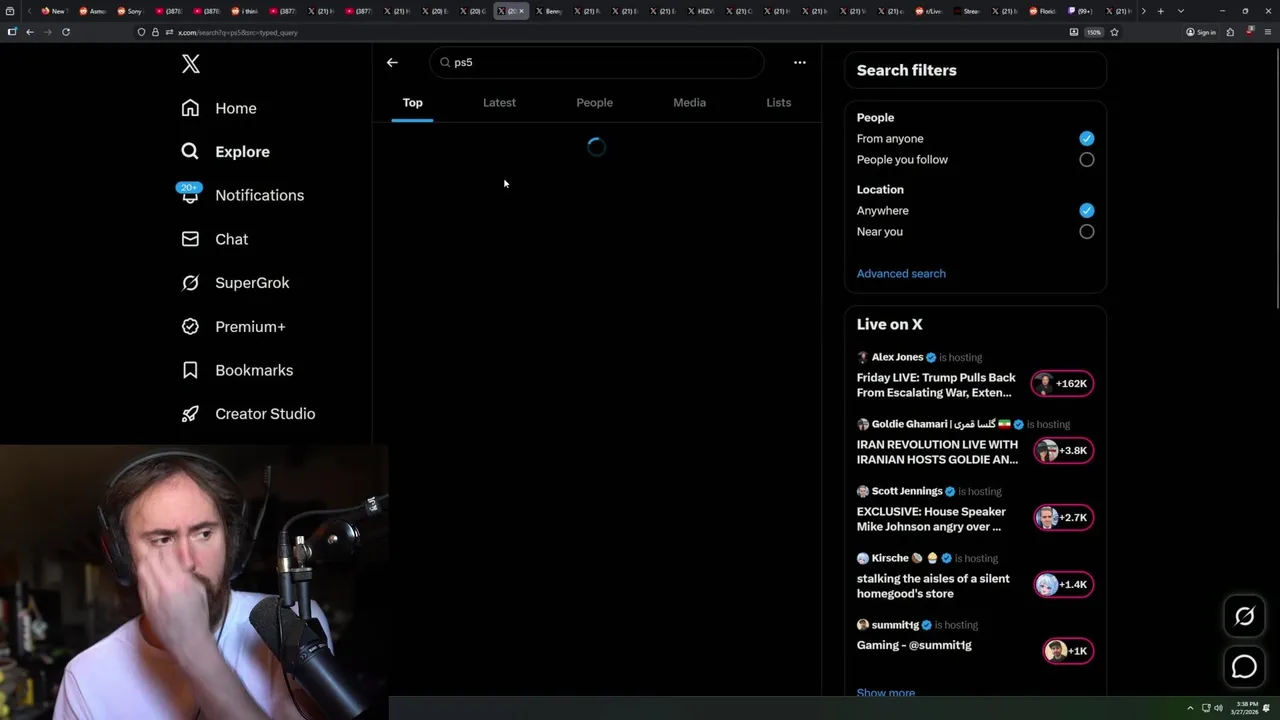Open a new browser tab with plus

(x=1160, y=11)
